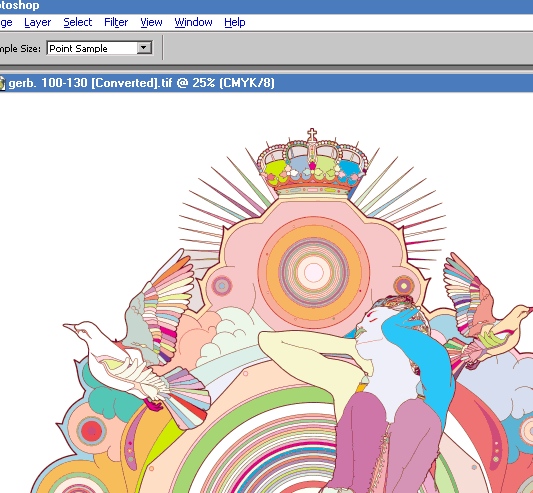Open the Layer menu
This screenshot has height=493, width=533.
click(x=37, y=22)
